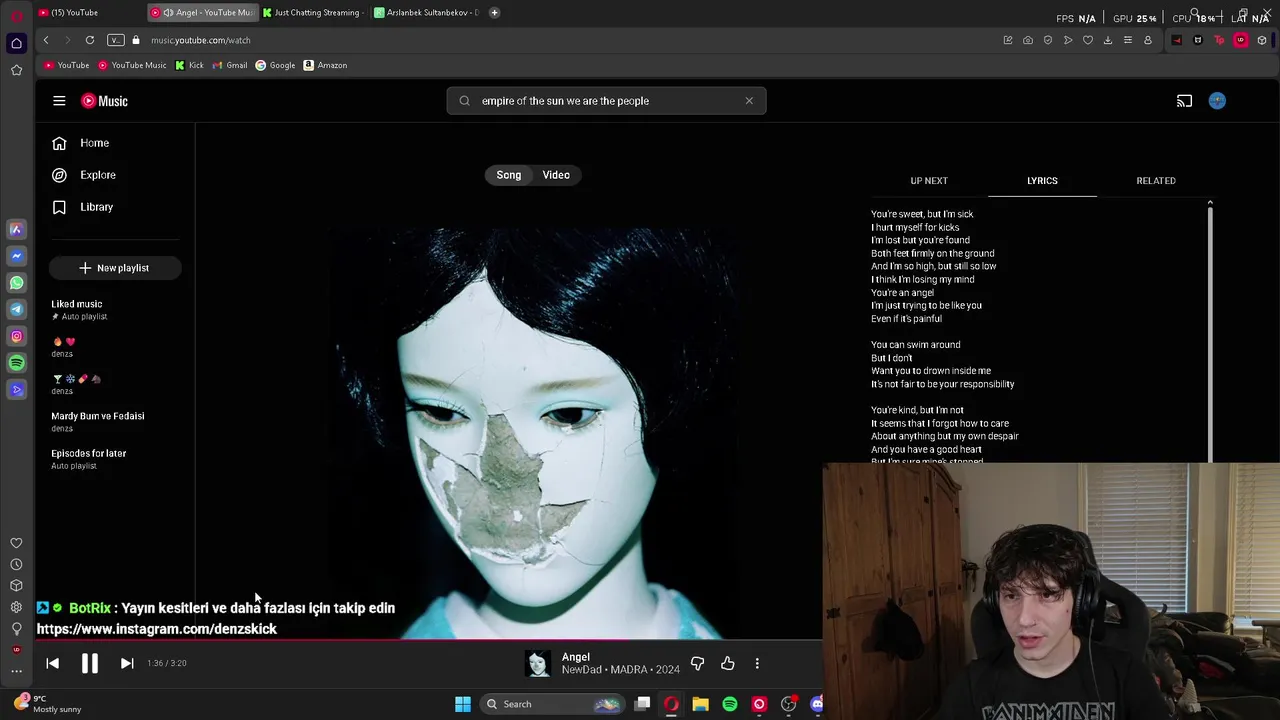The width and height of the screenshot is (1280, 720).
Task: Open Messenger in the Opera sidebar
Action: [x=16, y=256]
